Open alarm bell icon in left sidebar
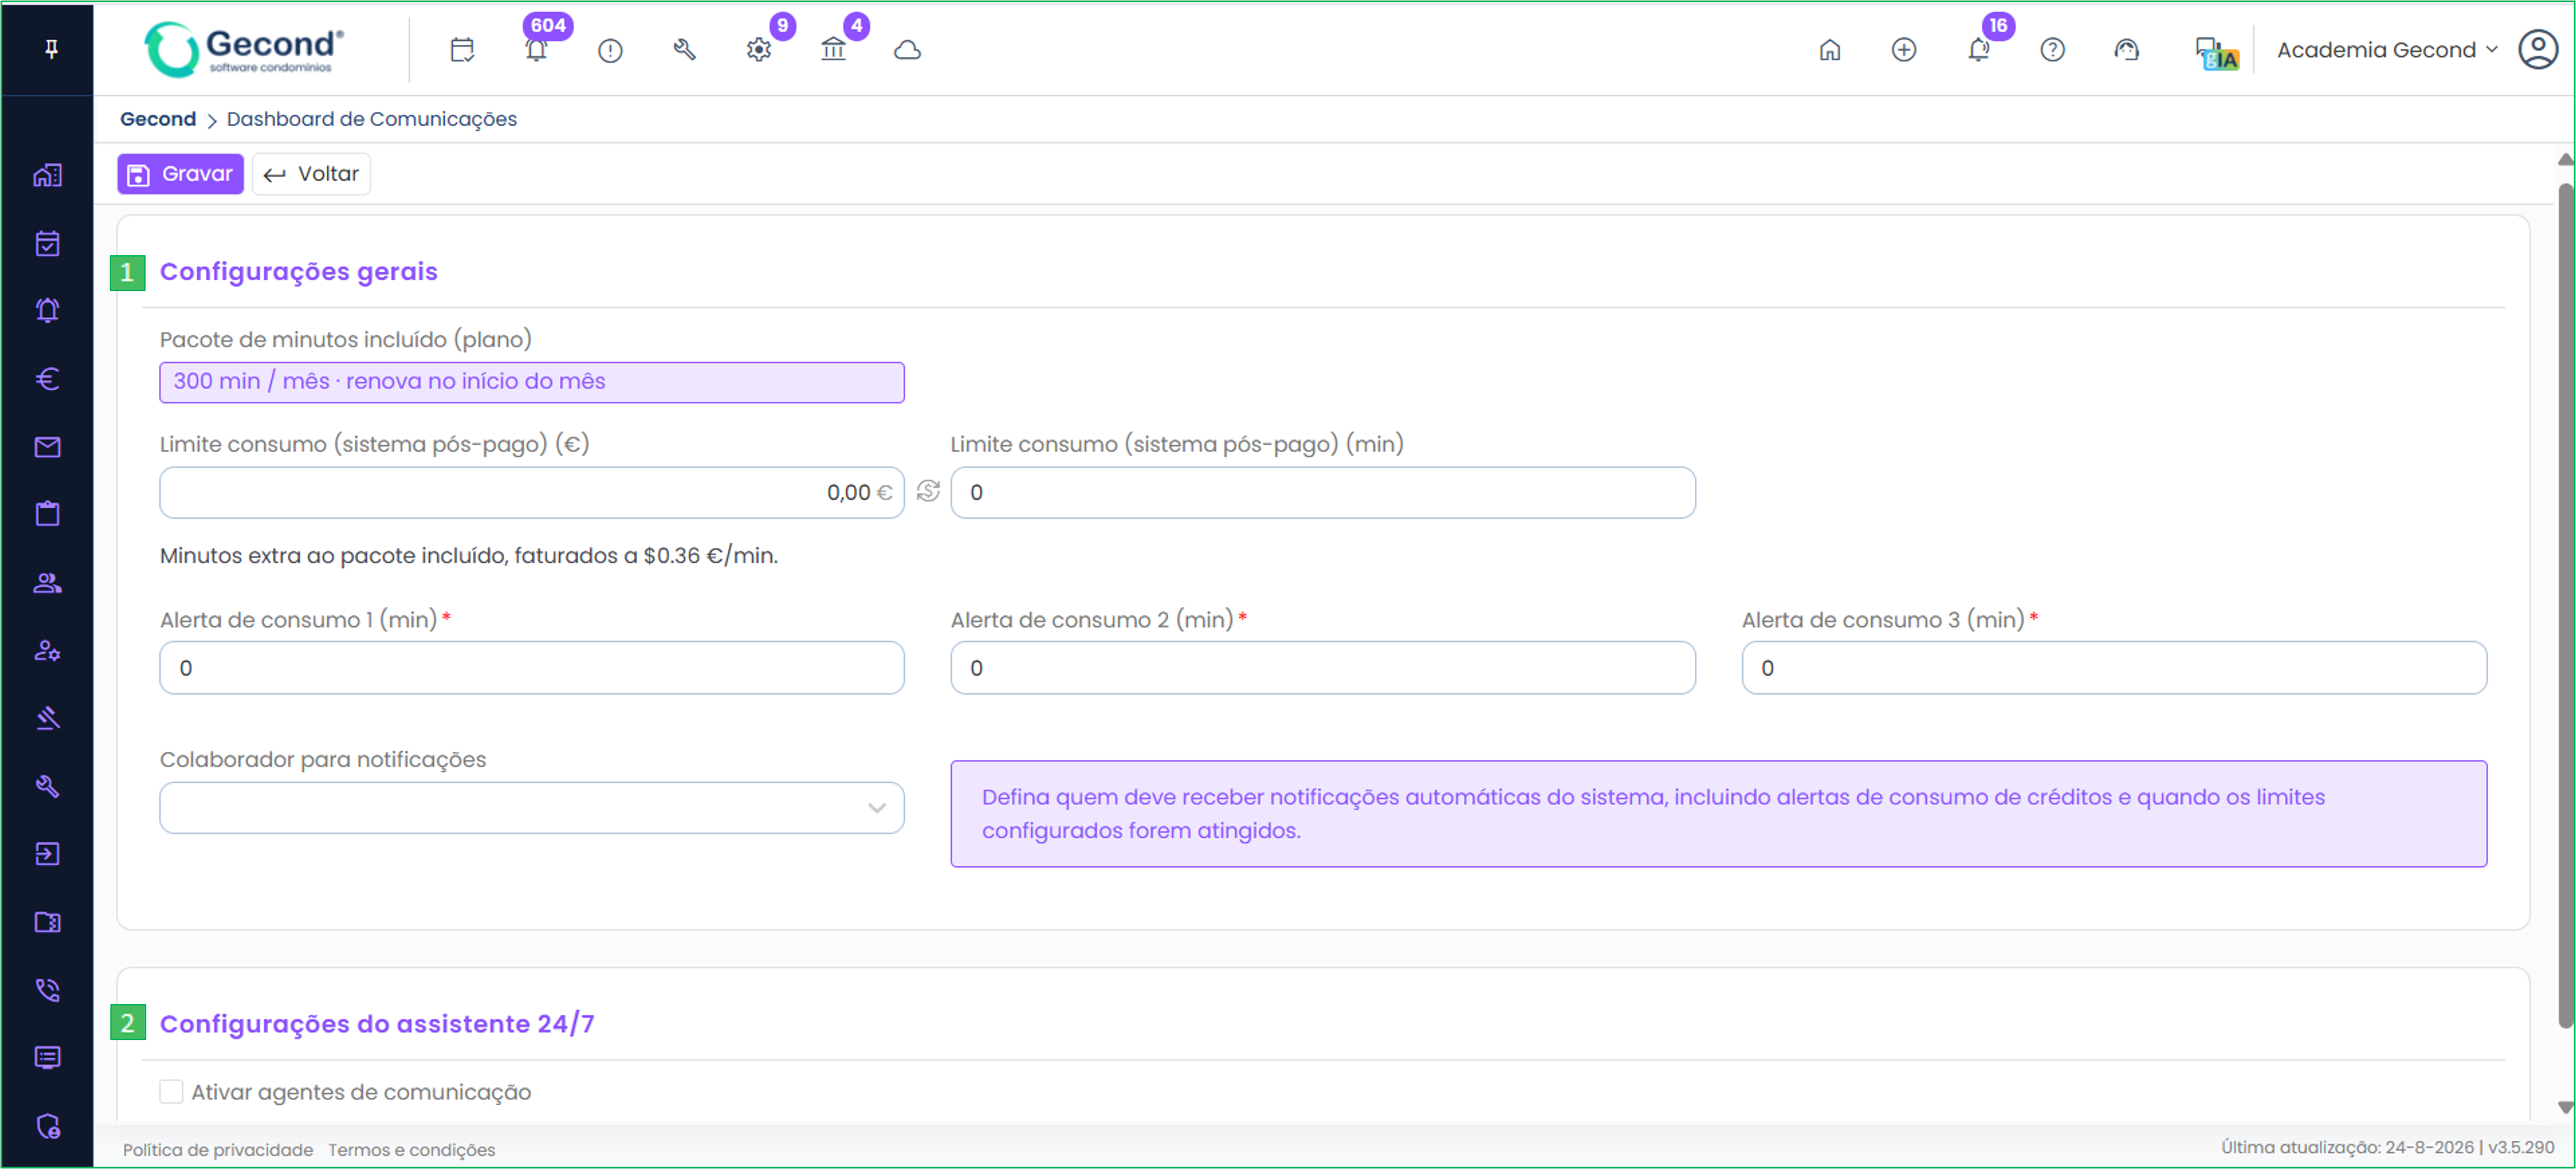Viewport: 2576px width, 1169px height. [x=47, y=310]
